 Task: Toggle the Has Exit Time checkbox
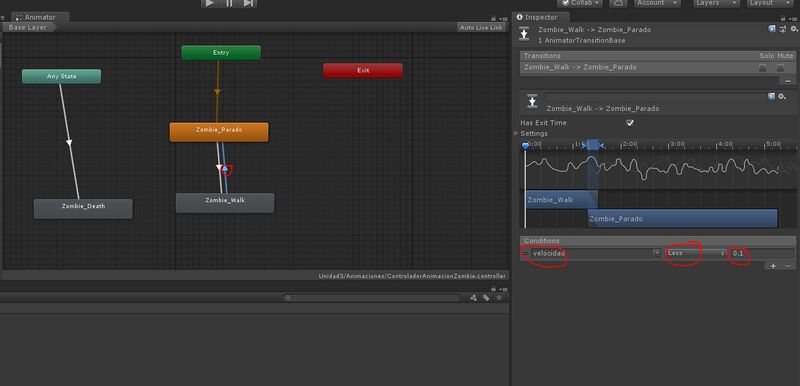tap(630, 123)
